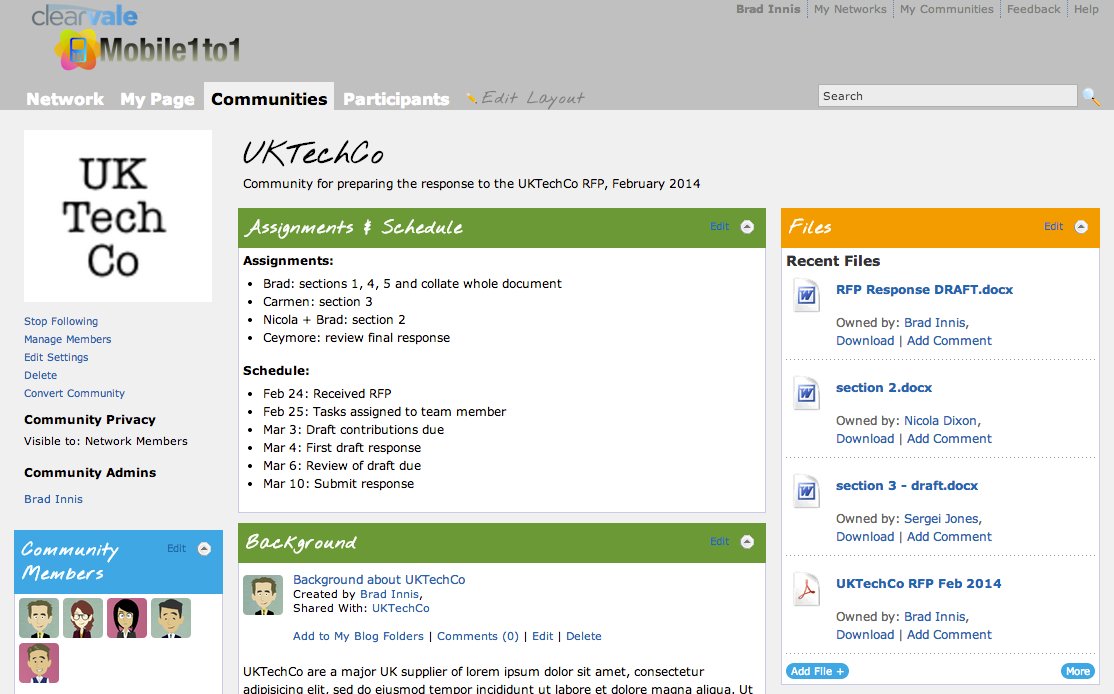This screenshot has width=1114, height=694.
Task: Click the Add File button
Action: click(x=817, y=671)
